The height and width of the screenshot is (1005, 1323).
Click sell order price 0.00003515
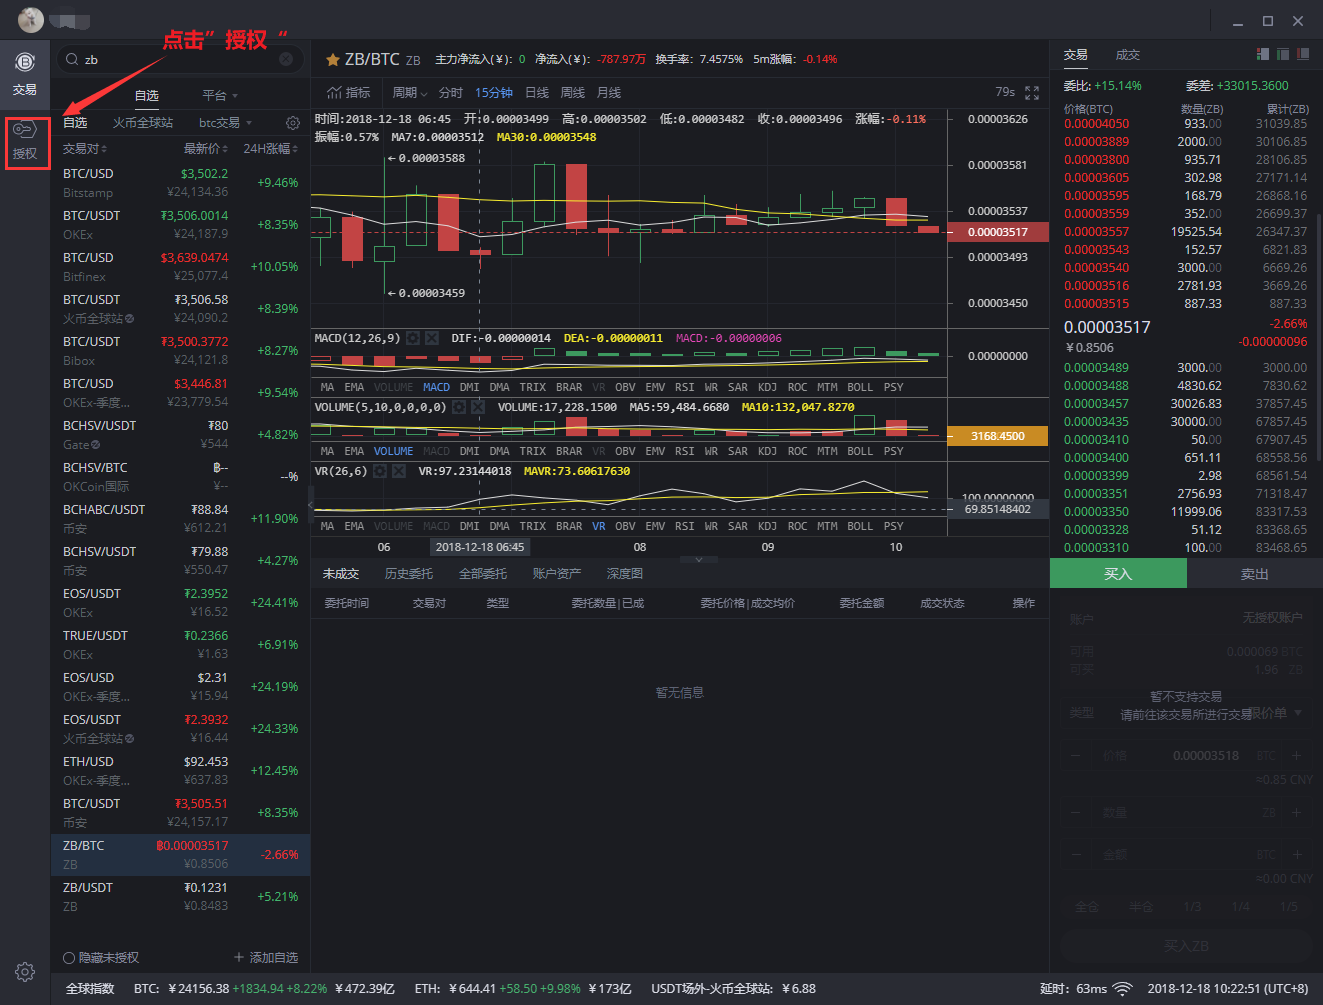pyautogui.click(x=1096, y=304)
